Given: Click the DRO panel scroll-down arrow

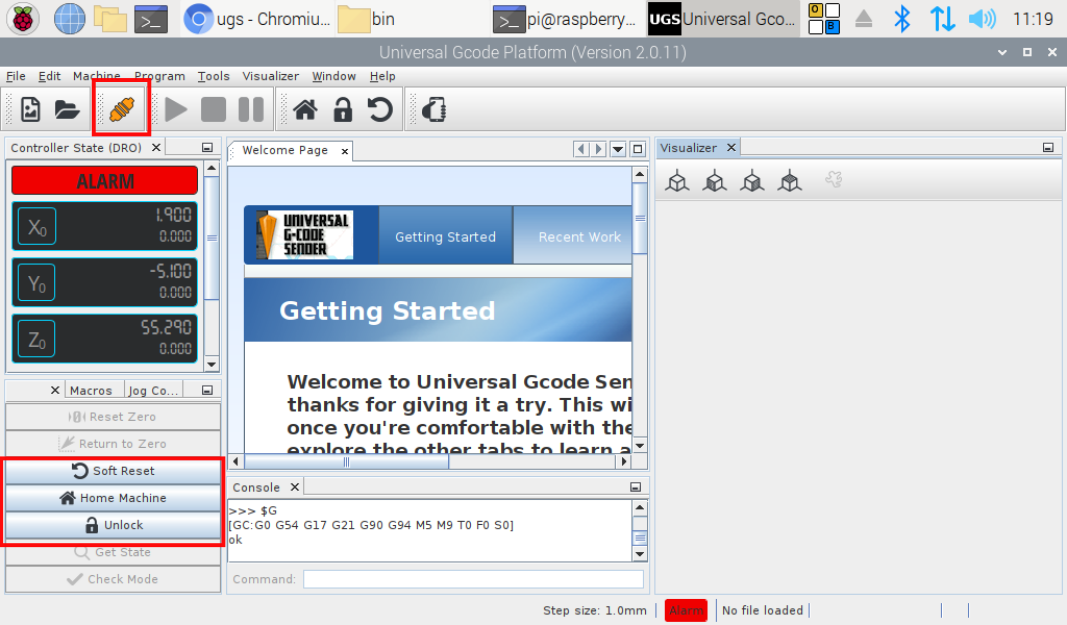Looking at the screenshot, I should [212, 364].
